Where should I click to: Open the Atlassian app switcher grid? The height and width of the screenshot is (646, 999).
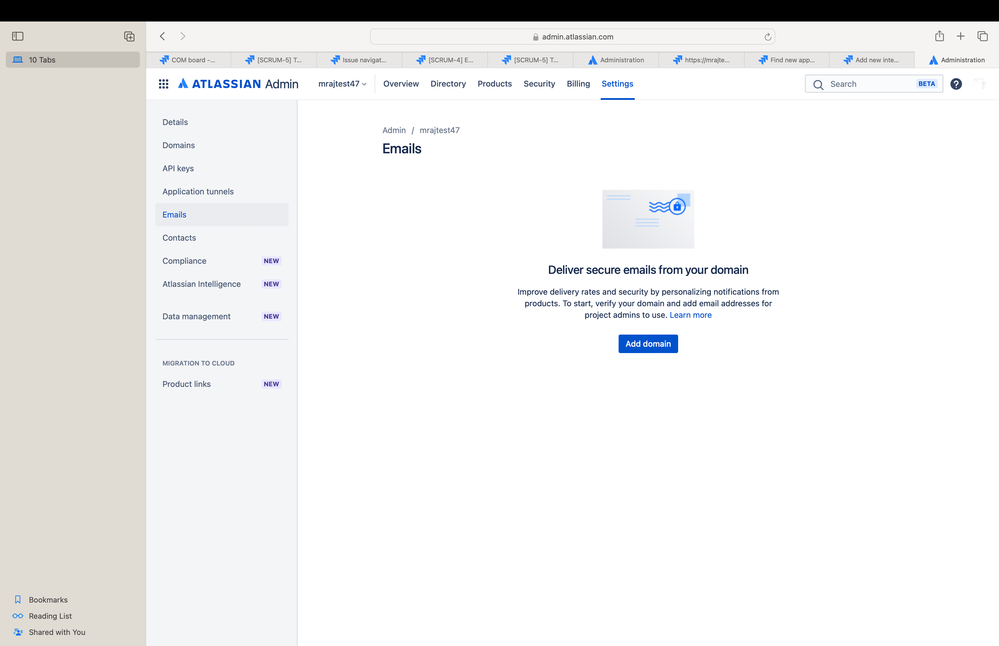pos(164,83)
